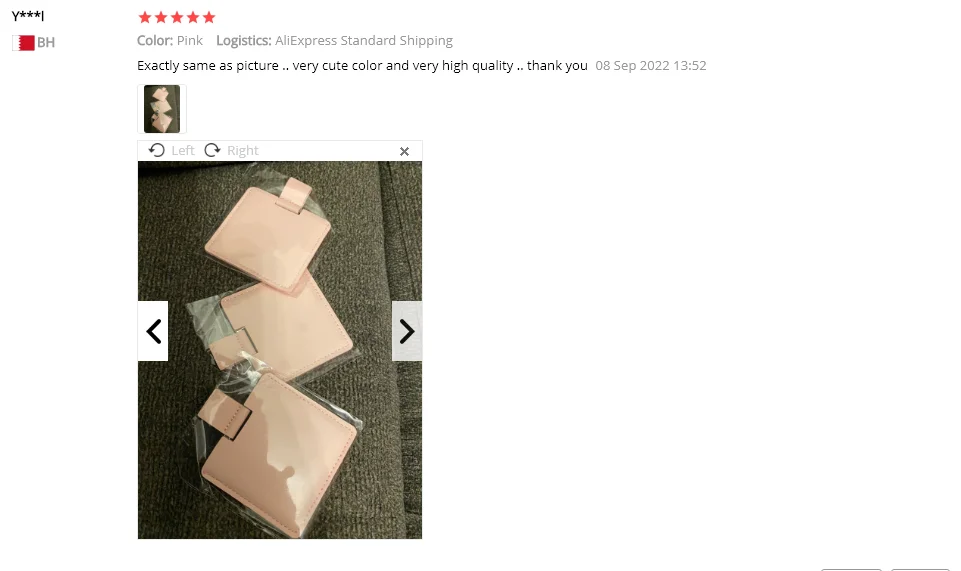Click the rotate left arrow icon
This screenshot has width=961, height=571.
click(156, 151)
